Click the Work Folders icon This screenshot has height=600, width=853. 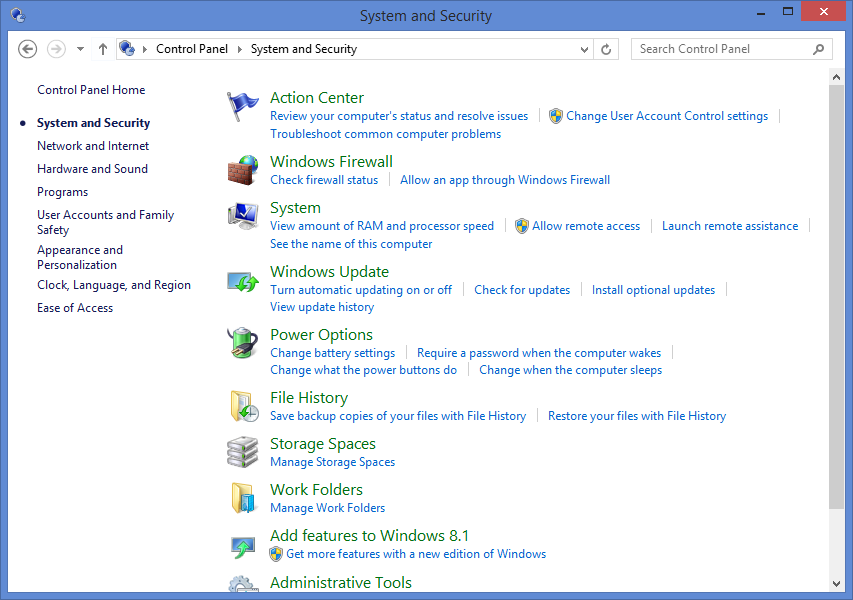[x=241, y=495]
